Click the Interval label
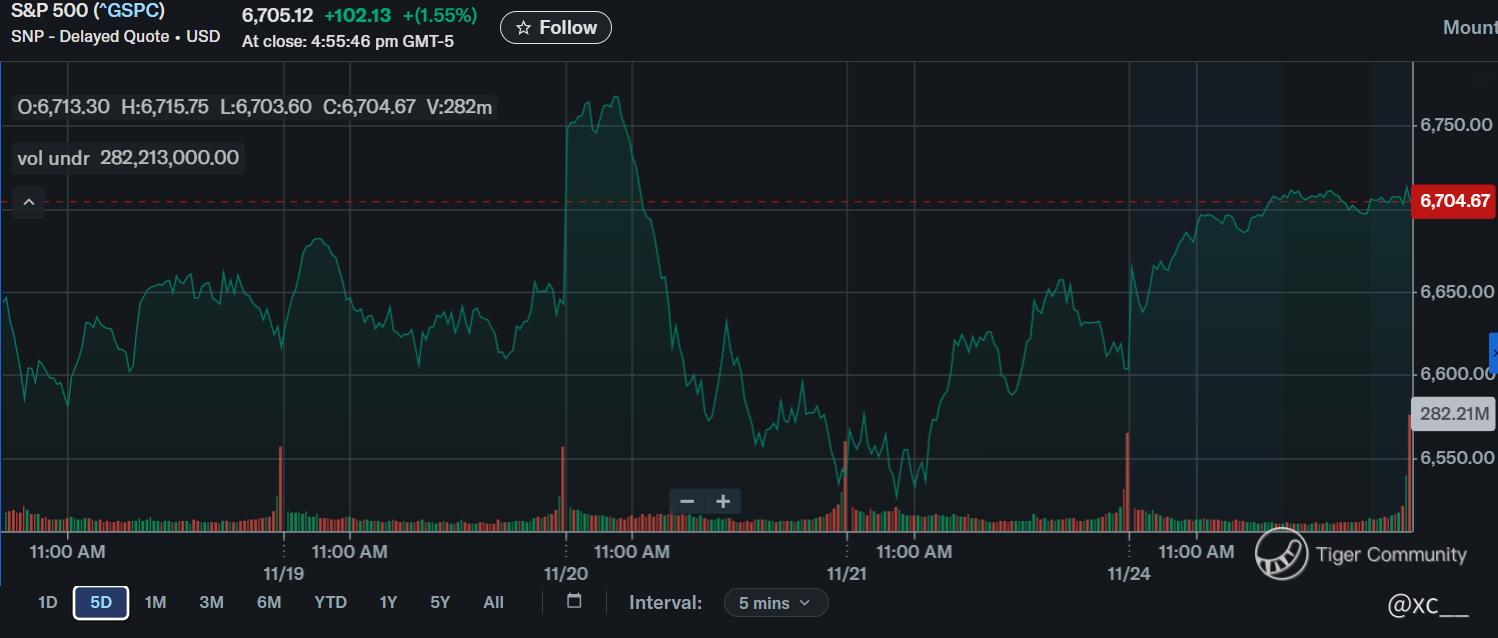Image resolution: width=1498 pixels, height=638 pixels. 665,603
